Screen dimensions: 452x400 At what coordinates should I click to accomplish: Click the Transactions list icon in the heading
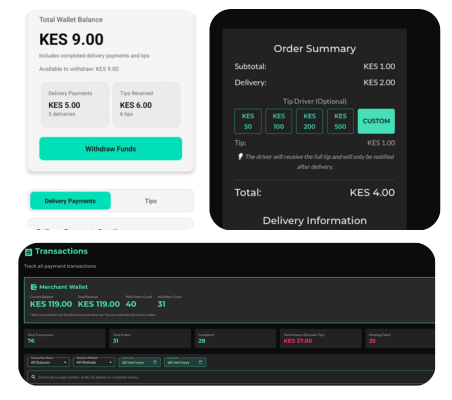[29, 252]
